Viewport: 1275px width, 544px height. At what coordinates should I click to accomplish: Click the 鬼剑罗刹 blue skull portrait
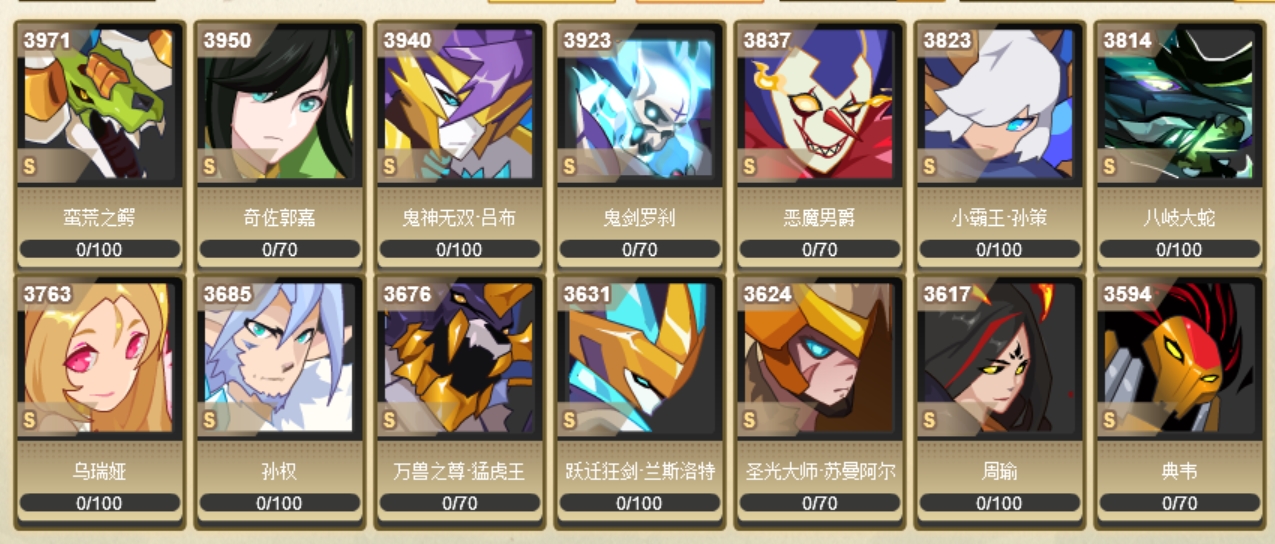(x=639, y=103)
